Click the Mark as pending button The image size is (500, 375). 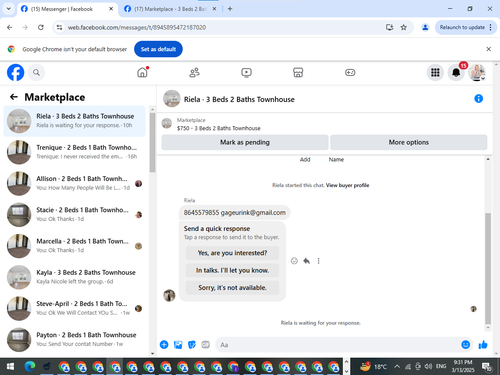(x=245, y=142)
